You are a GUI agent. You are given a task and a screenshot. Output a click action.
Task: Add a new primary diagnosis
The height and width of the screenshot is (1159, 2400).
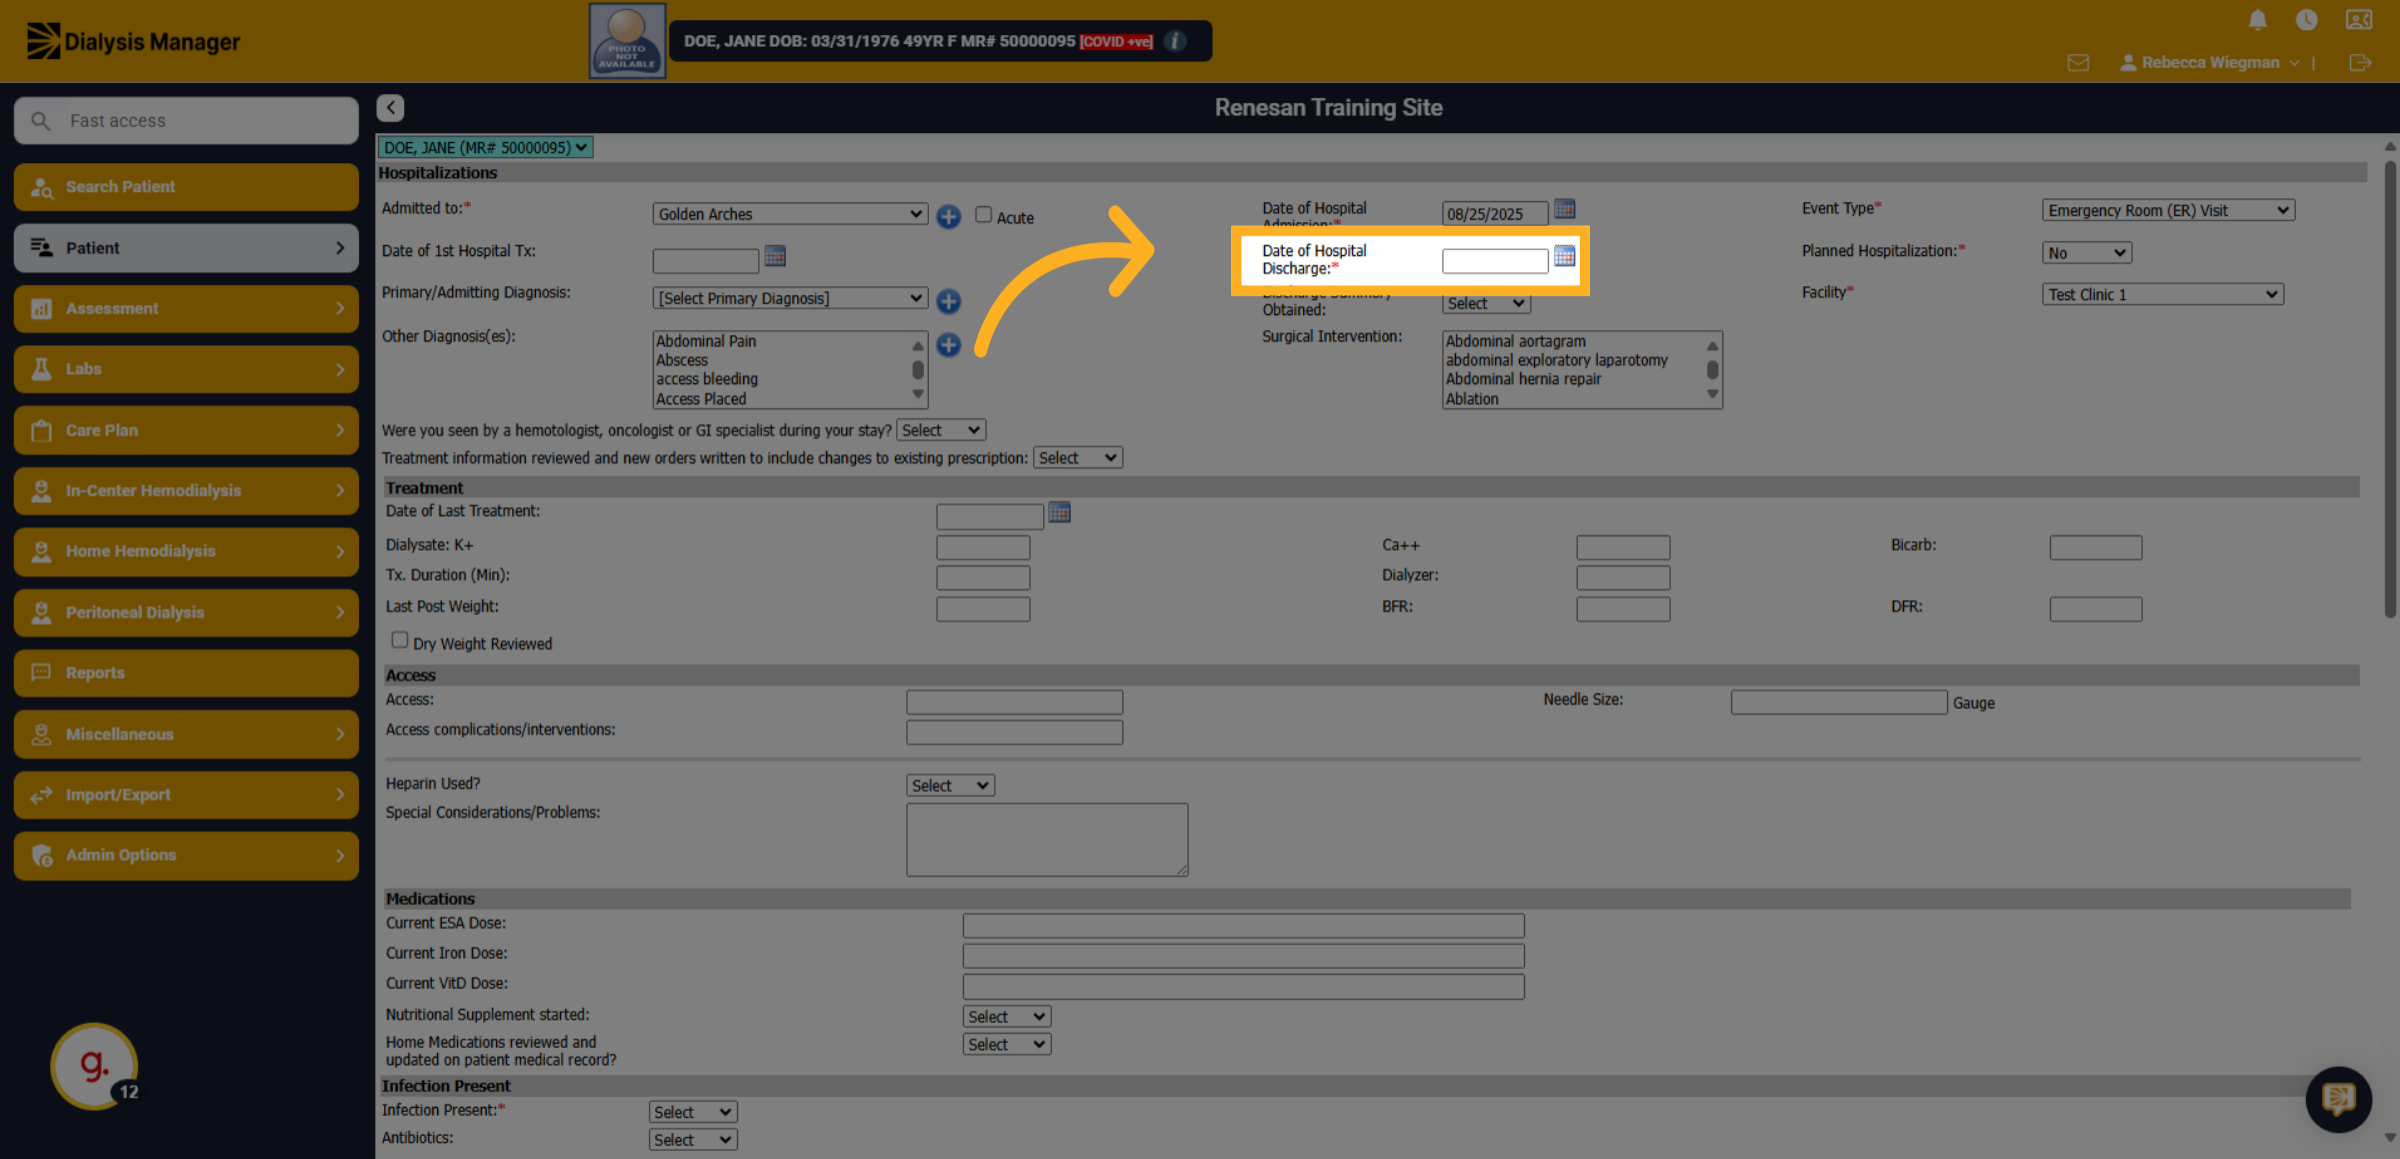pos(948,300)
